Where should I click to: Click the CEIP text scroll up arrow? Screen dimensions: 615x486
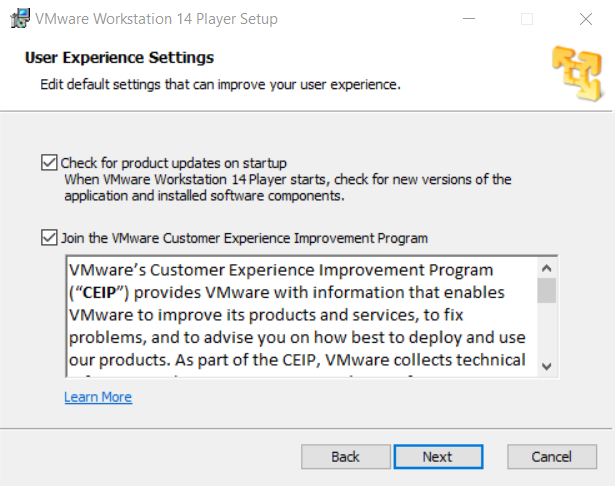pyautogui.click(x=546, y=268)
